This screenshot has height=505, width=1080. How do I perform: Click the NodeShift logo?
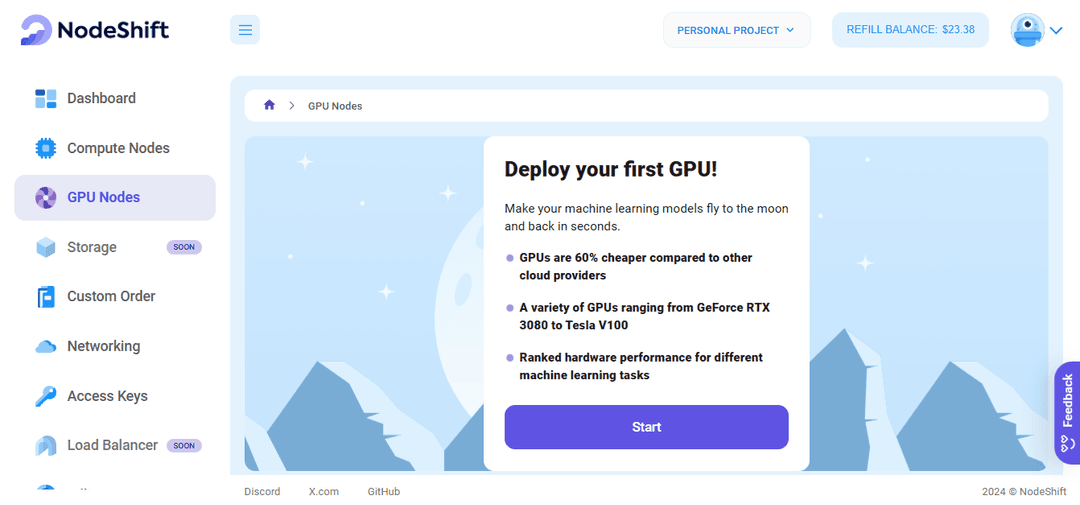(x=95, y=30)
